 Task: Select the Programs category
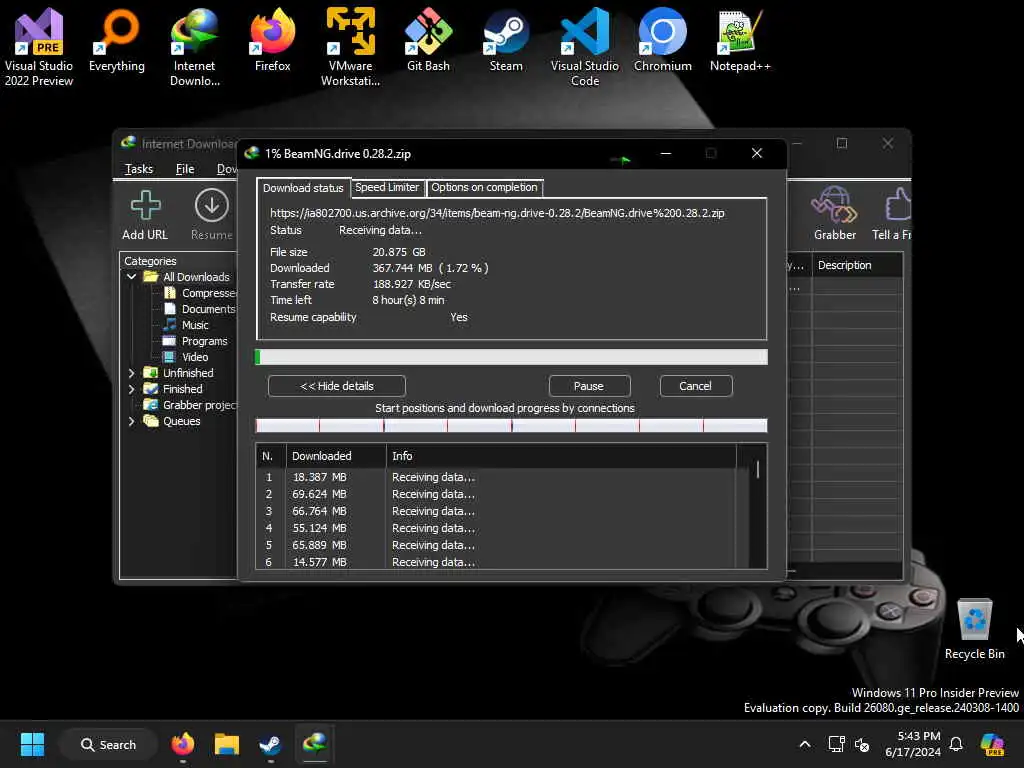point(195,341)
